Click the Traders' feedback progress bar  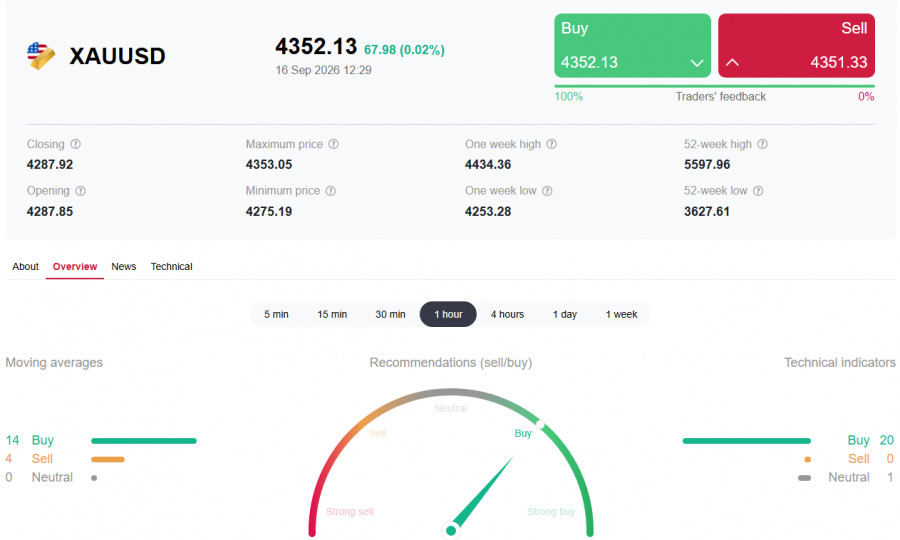(x=715, y=86)
